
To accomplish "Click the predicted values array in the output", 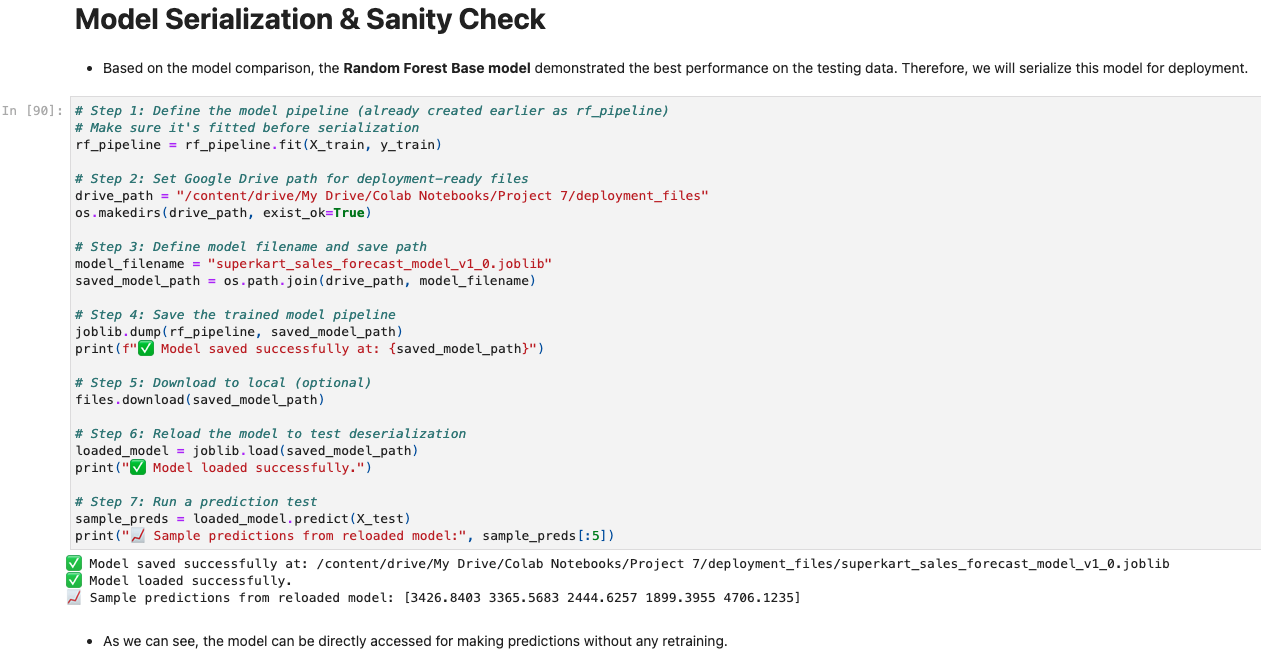I will point(601,597).
